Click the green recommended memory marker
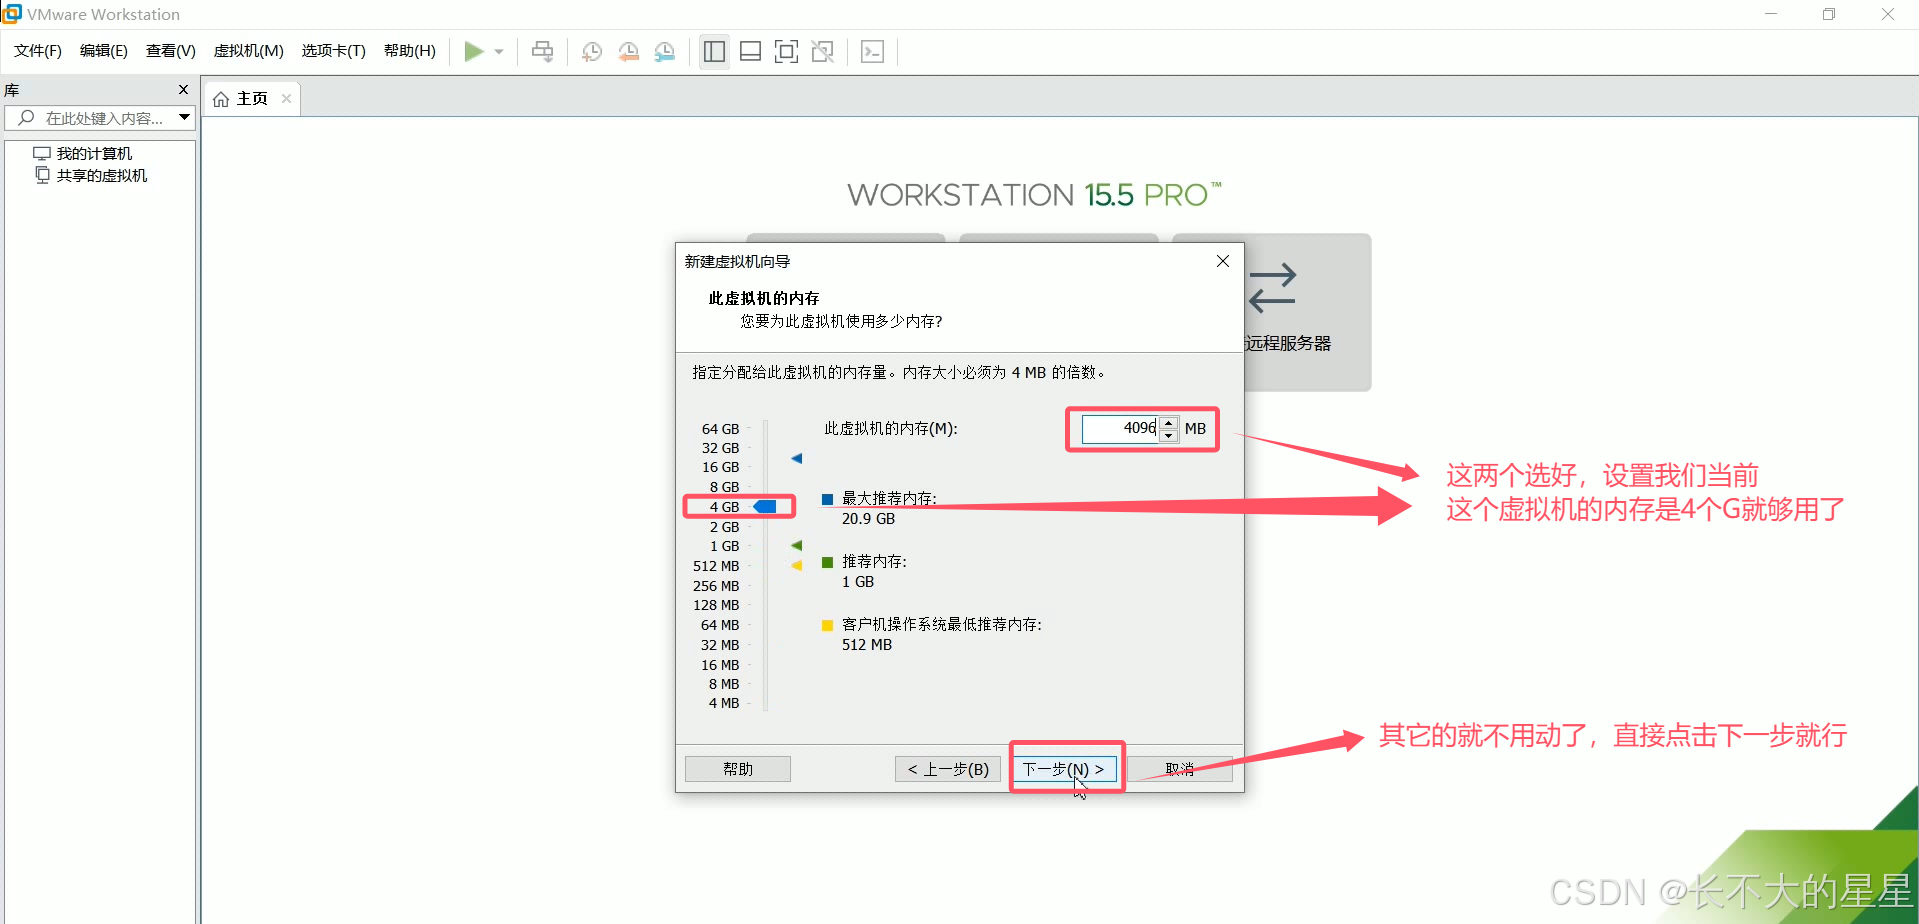This screenshot has height=924, width=1919. tap(797, 546)
